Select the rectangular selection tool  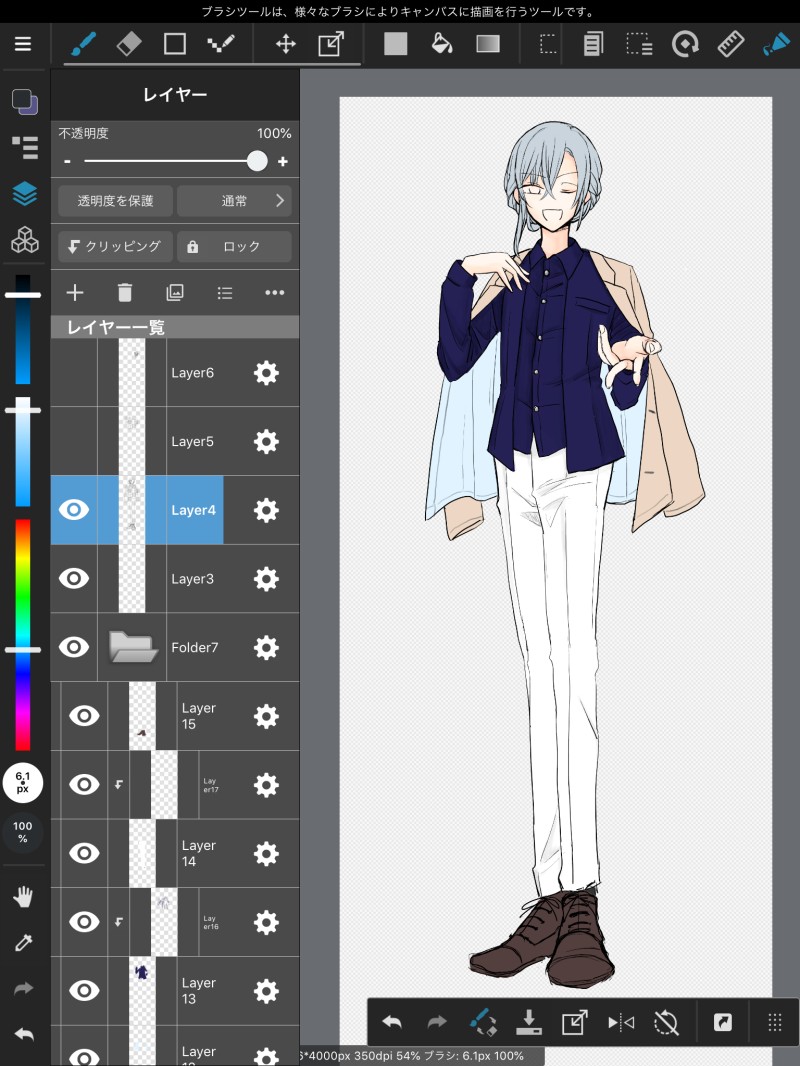(x=548, y=44)
